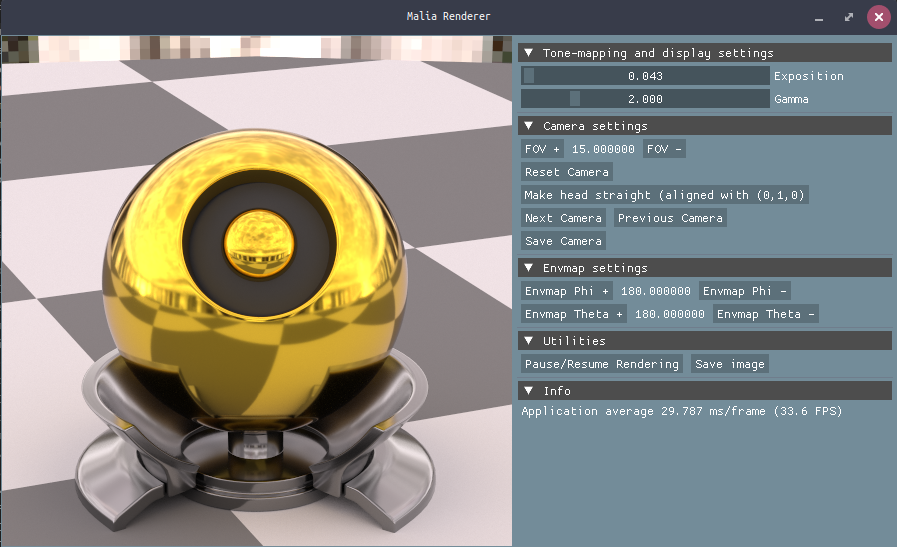Click the Exposition label
Image resolution: width=897 pixels, height=547 pixels.
808,76
